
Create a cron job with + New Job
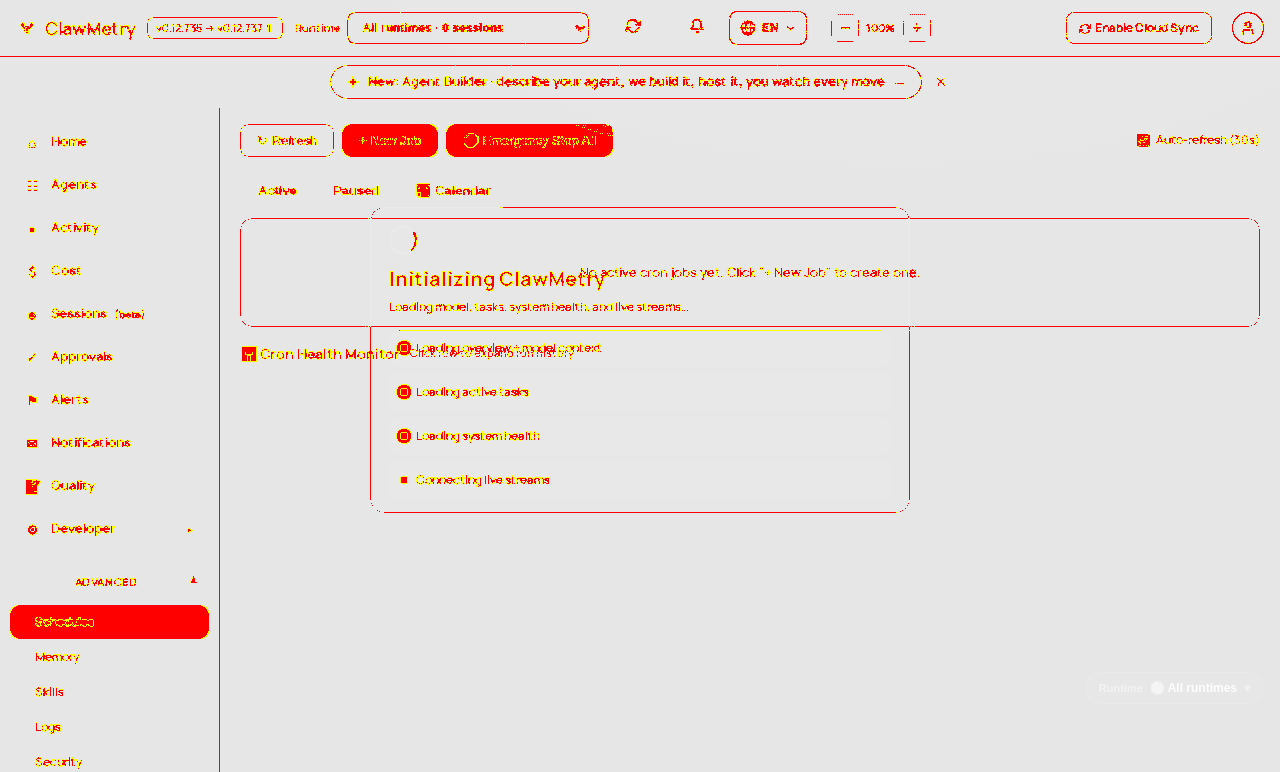tap(390, 141)
